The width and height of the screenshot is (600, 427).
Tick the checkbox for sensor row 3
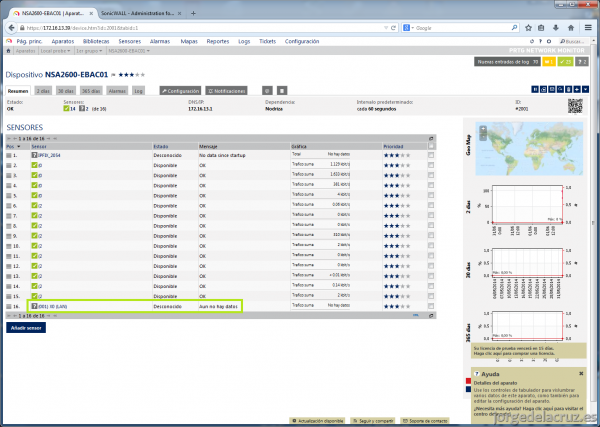coord(431,175)
